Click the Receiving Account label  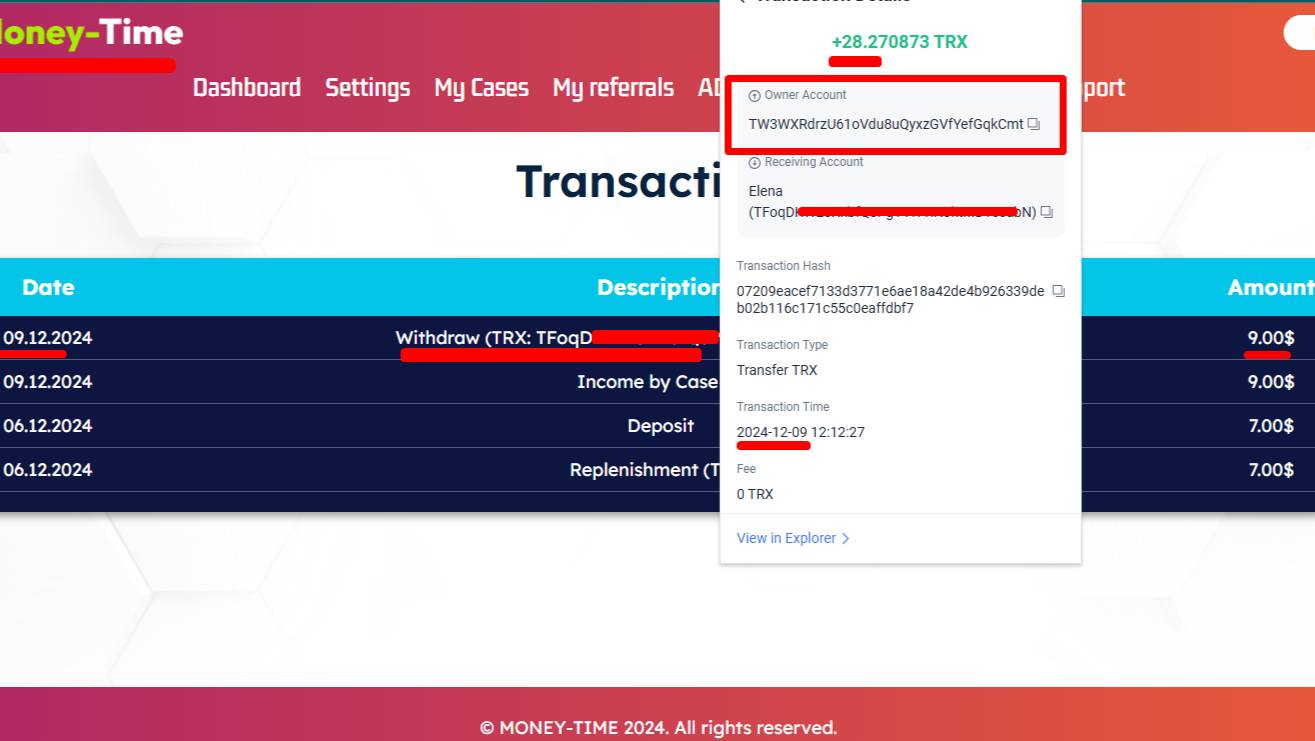point(814,162)
